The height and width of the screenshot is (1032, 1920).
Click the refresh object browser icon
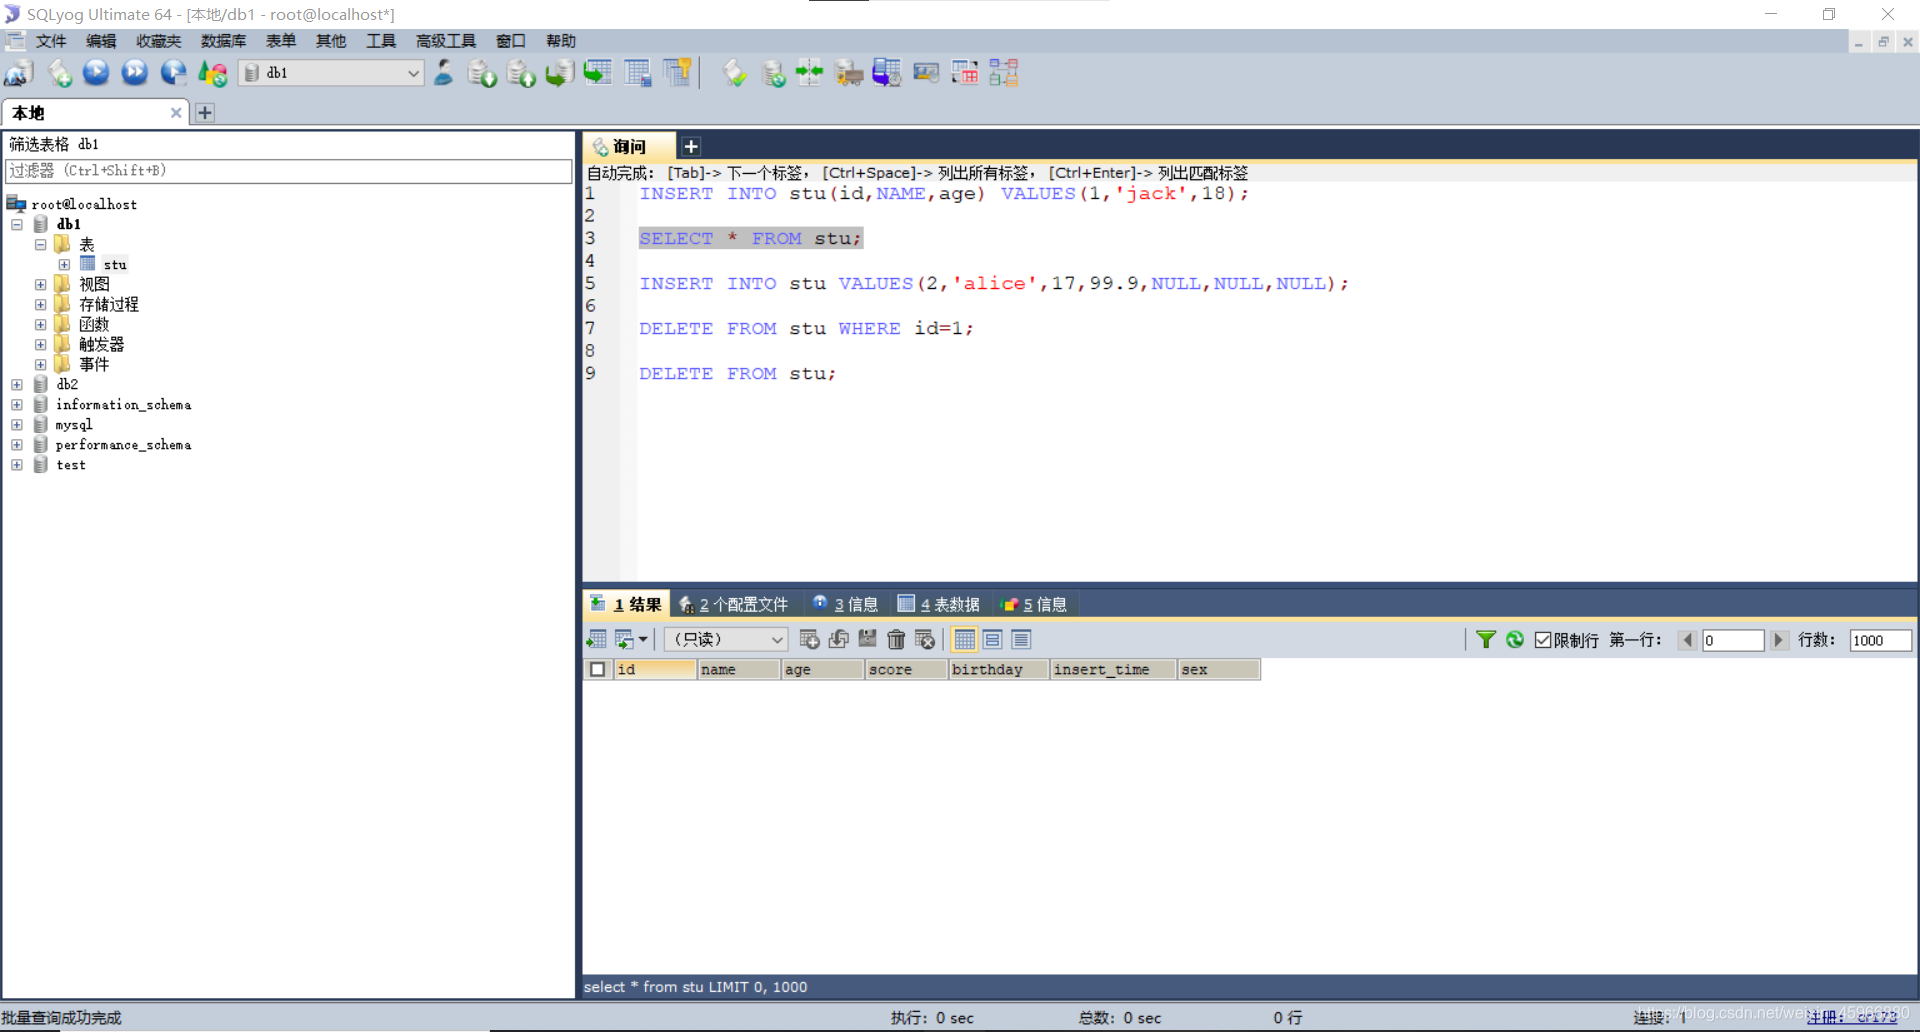(212, 73)
